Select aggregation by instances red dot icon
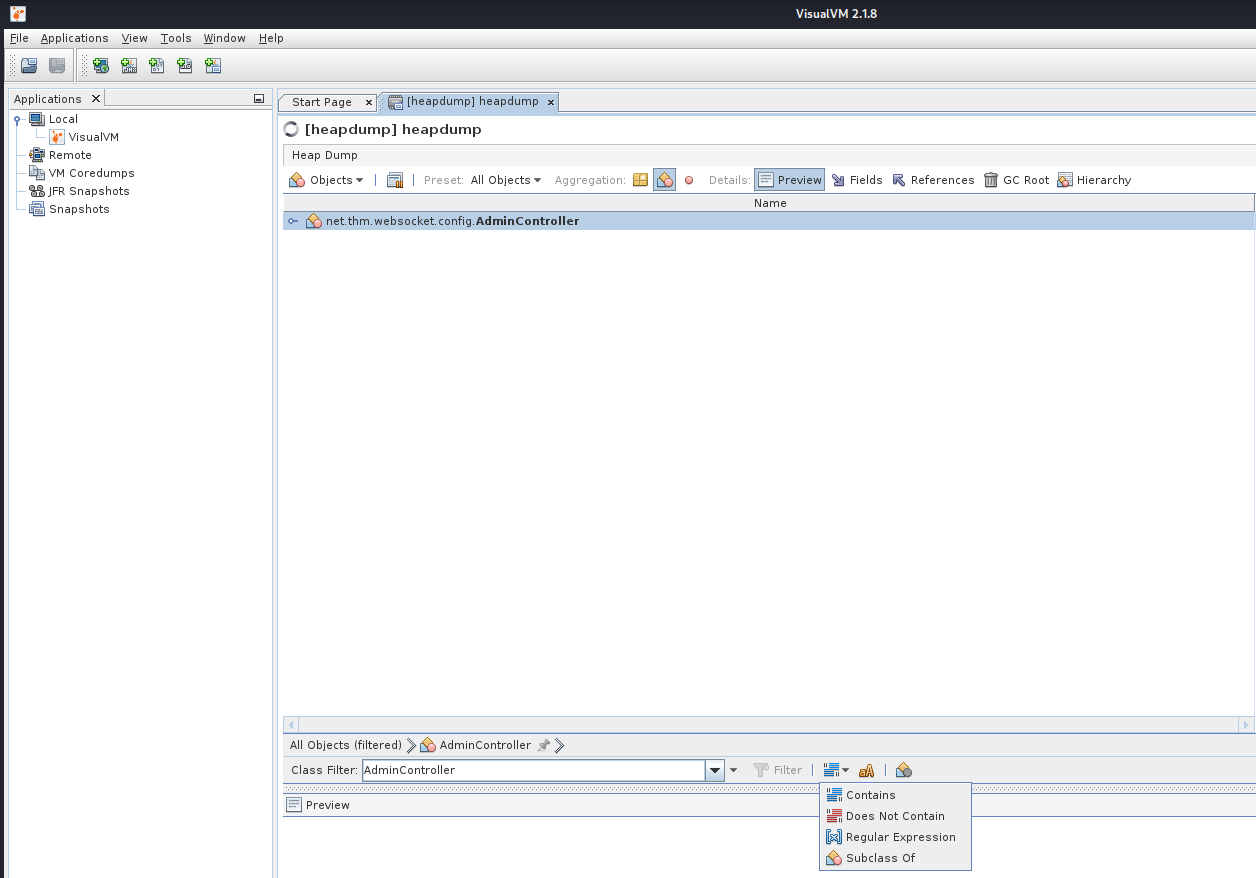This screenshot has height=878, width=1256. tap(689, 180)
